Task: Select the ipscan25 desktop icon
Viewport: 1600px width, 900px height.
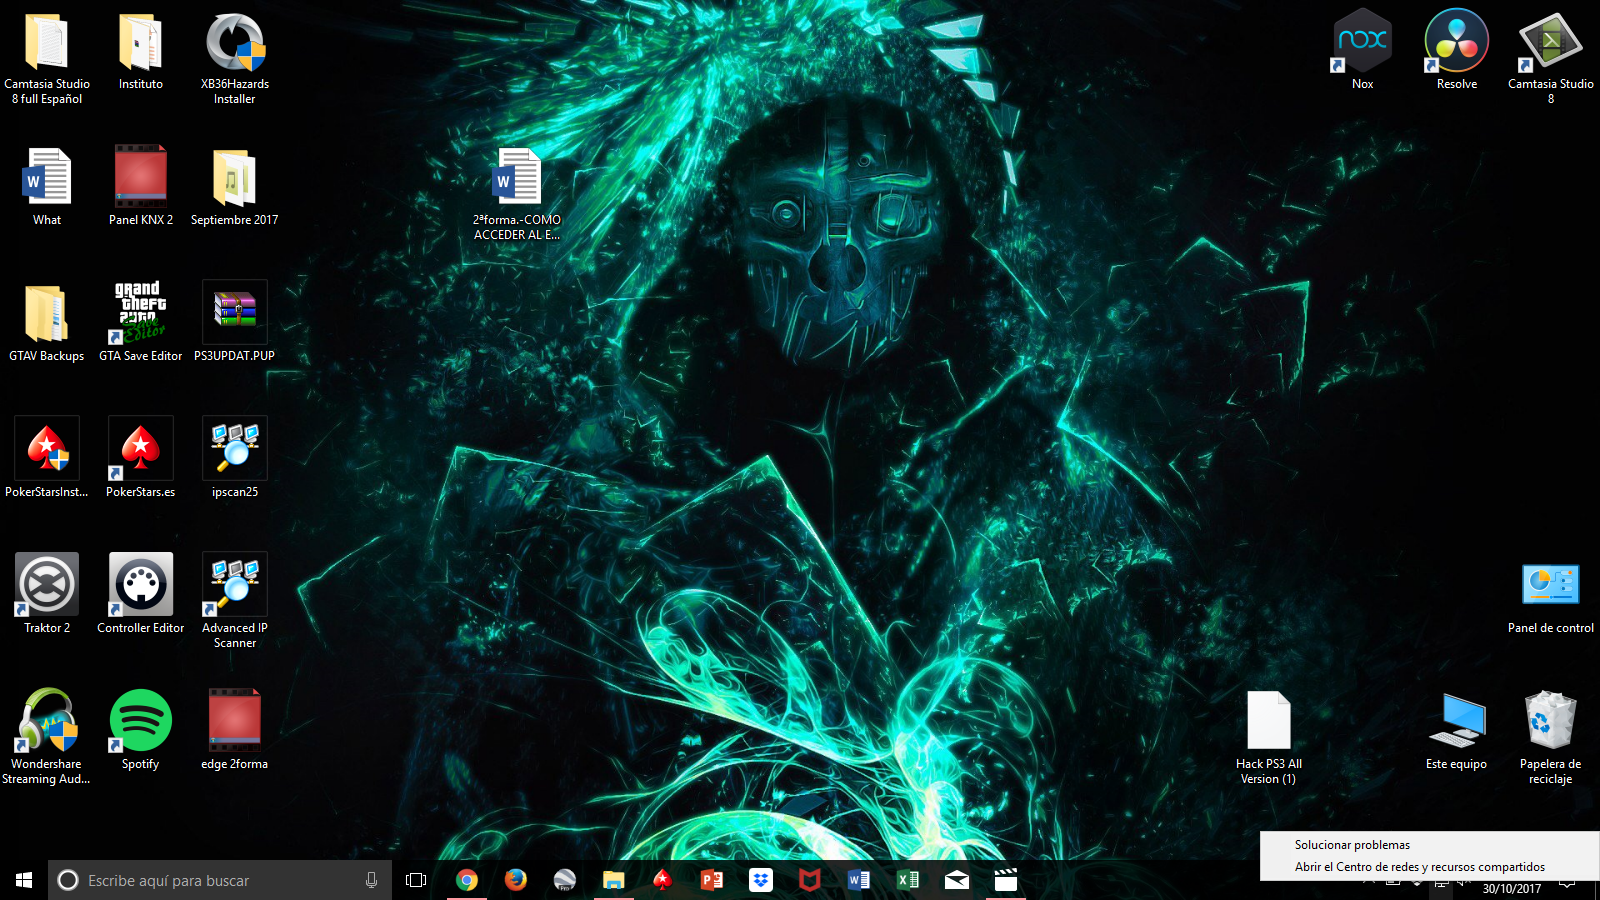Action: [235, 459]
